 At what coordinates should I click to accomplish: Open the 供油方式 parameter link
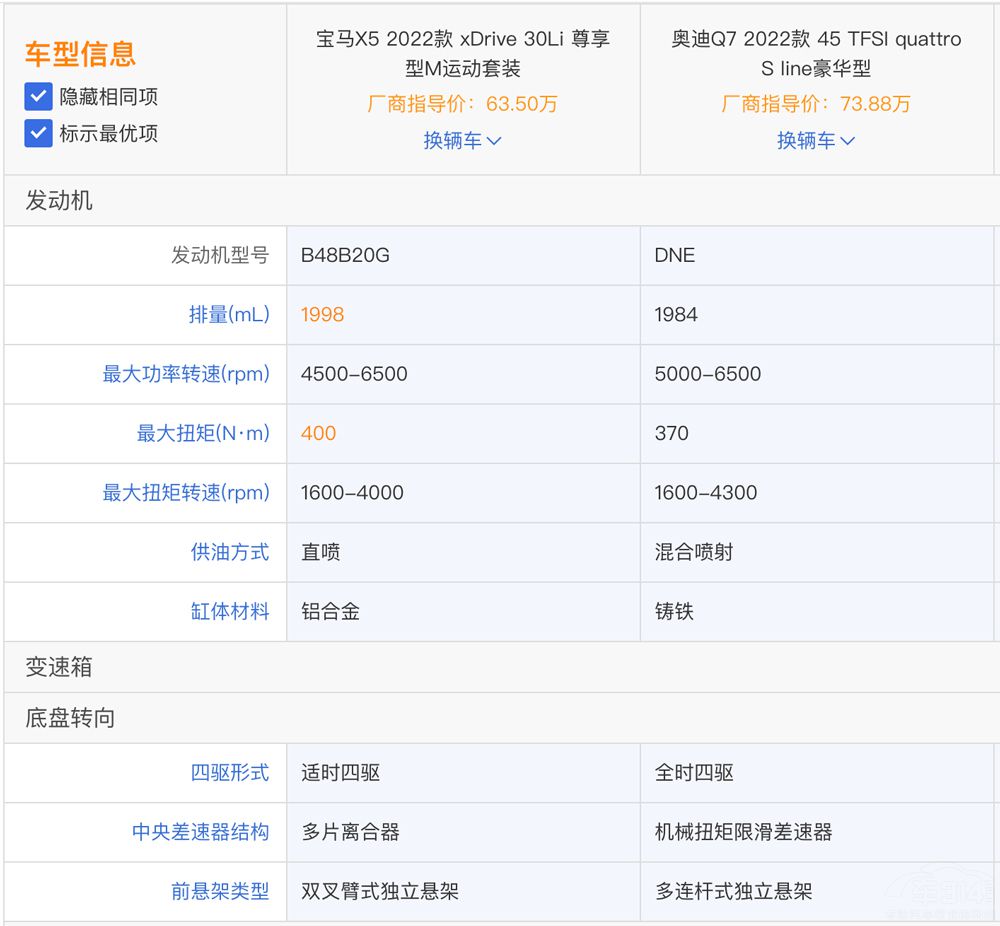(x=230, y=552)
